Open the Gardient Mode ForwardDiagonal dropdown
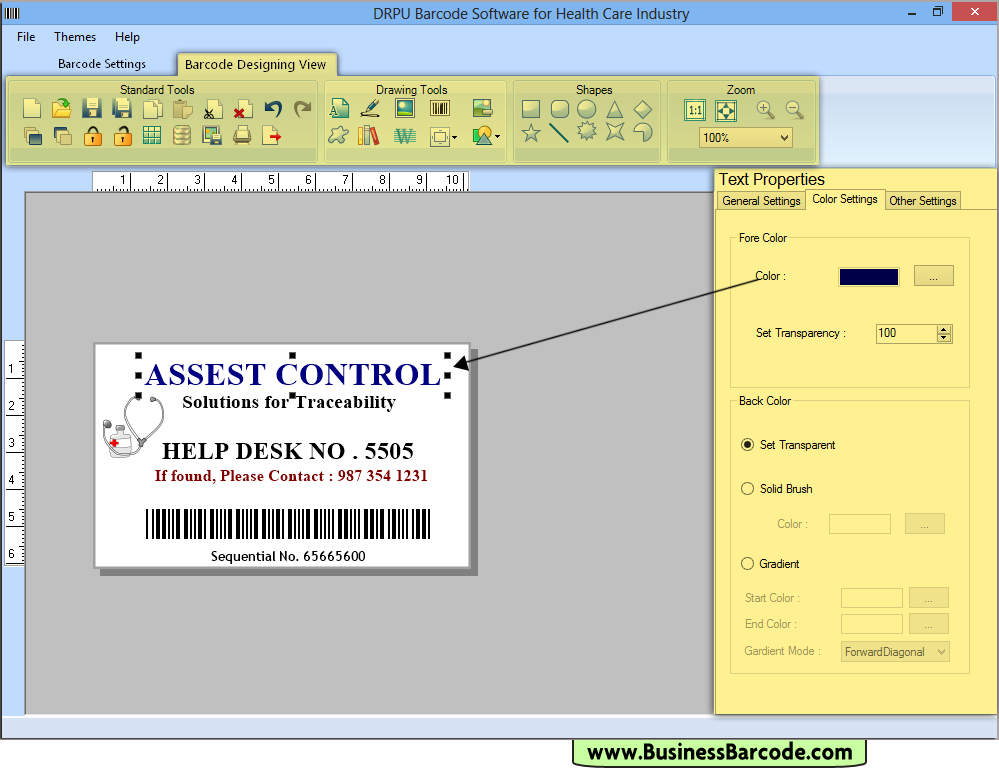The image size is (999, 770). pyautogui.click(x=895, y=652)
